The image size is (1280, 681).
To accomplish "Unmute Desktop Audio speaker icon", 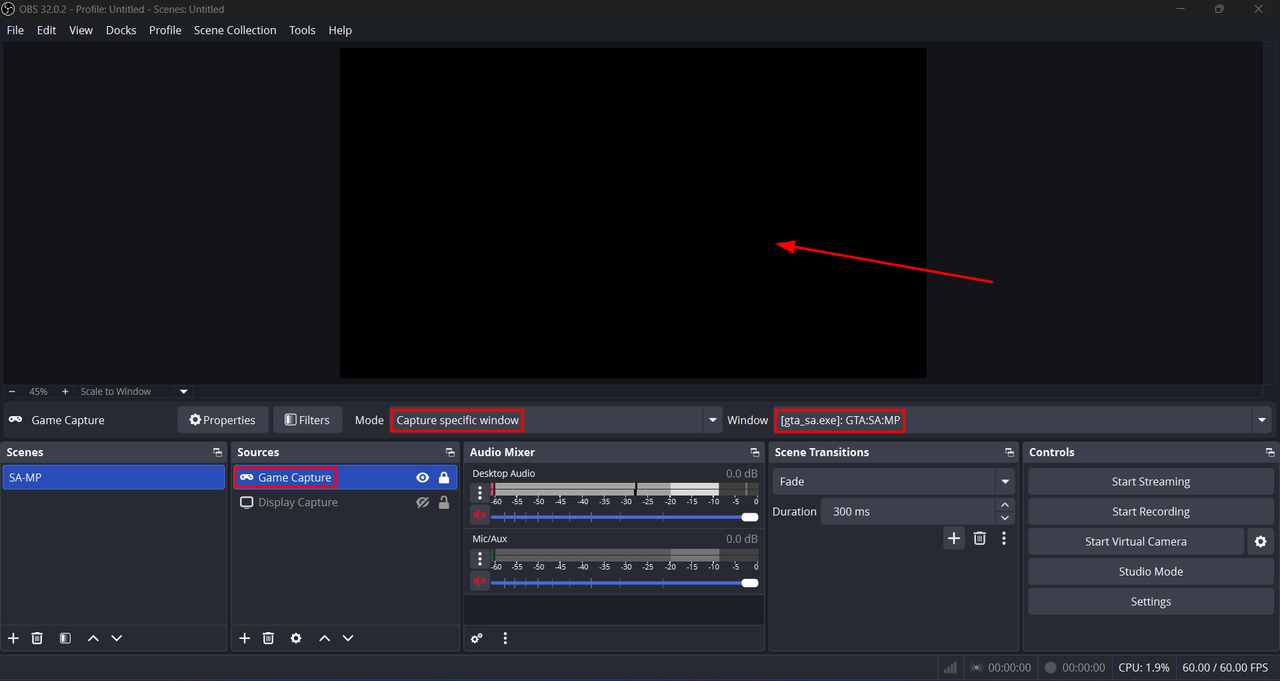I will 480,515.
